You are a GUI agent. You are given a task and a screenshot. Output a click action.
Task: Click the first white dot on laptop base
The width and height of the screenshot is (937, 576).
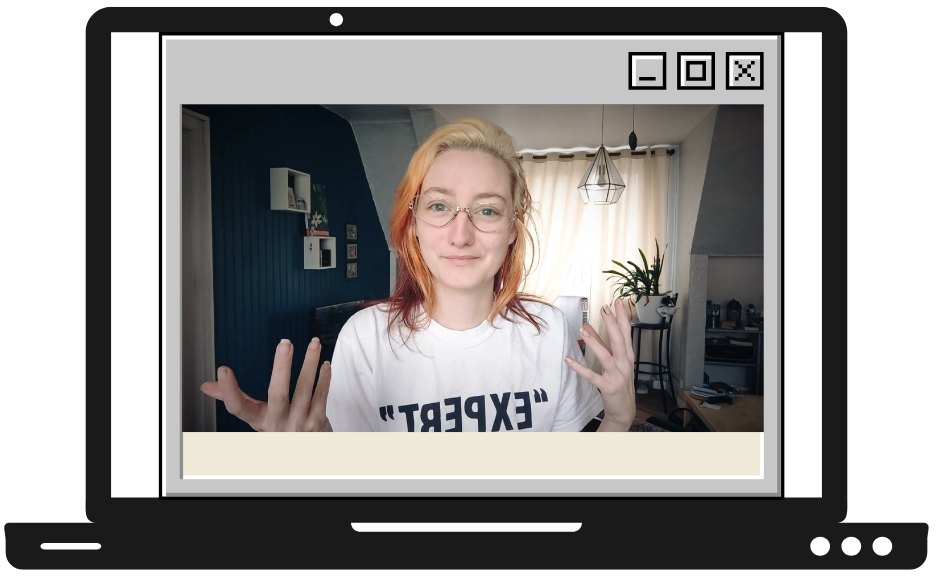pyautogui.click(x=820, y=546)
